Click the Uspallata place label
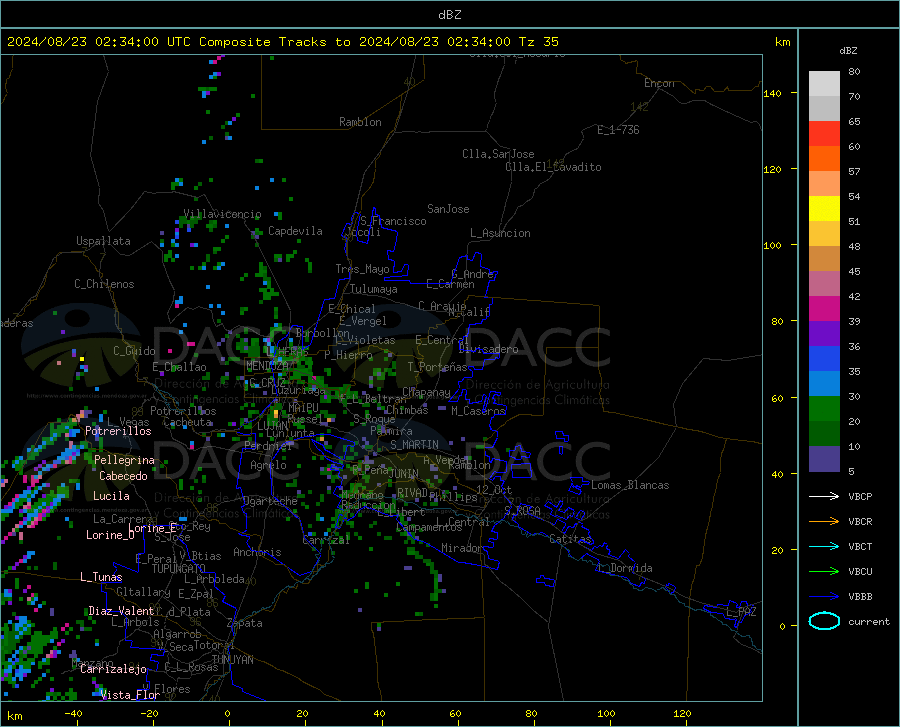 103,241
